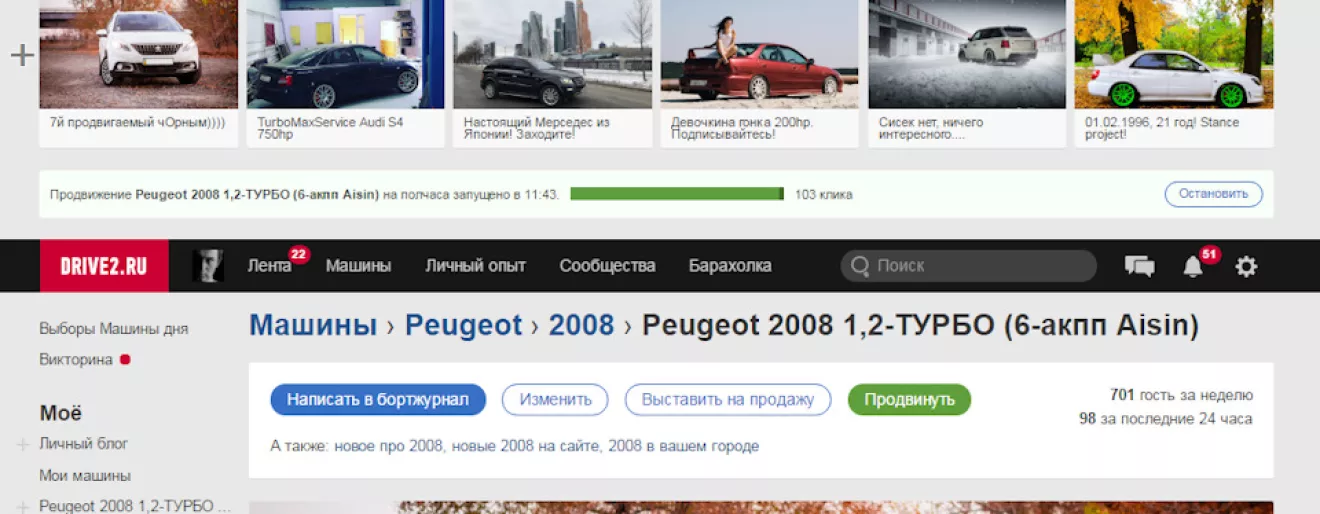Open Личный блог sidebar link
The height and width of the screenshot is (514, 1320).
(84, 444)
